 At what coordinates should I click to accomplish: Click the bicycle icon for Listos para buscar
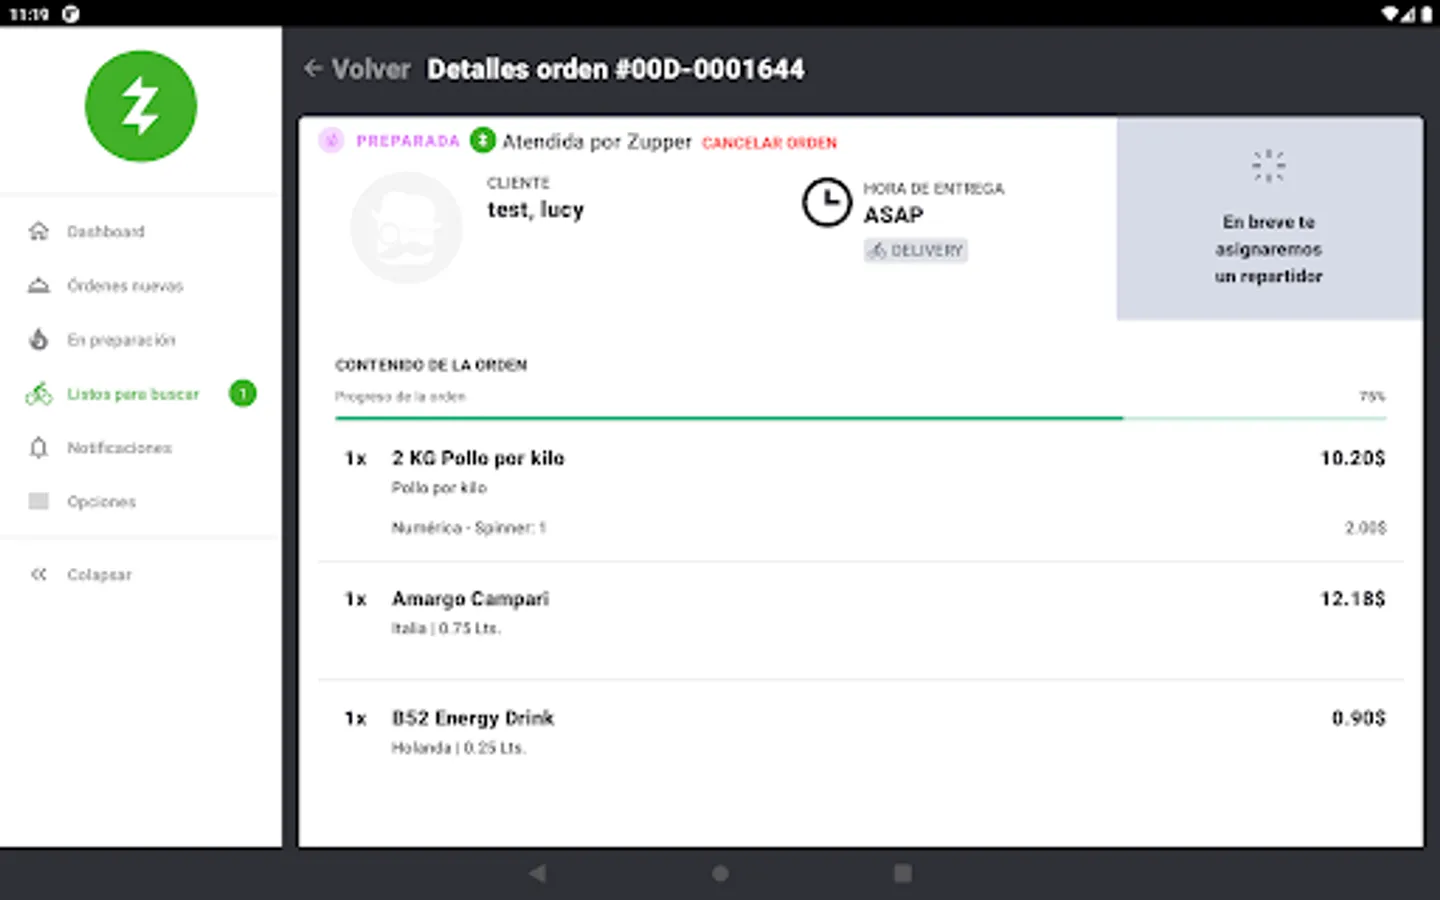click(39, 394)
